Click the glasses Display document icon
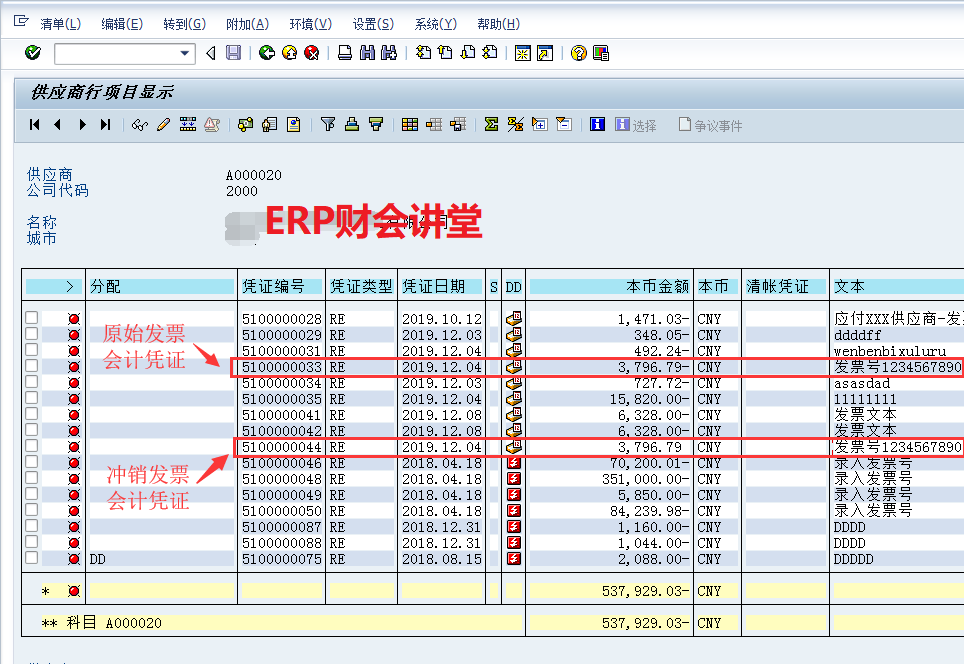Screen dimensions: 964x664 click(140, 125)
